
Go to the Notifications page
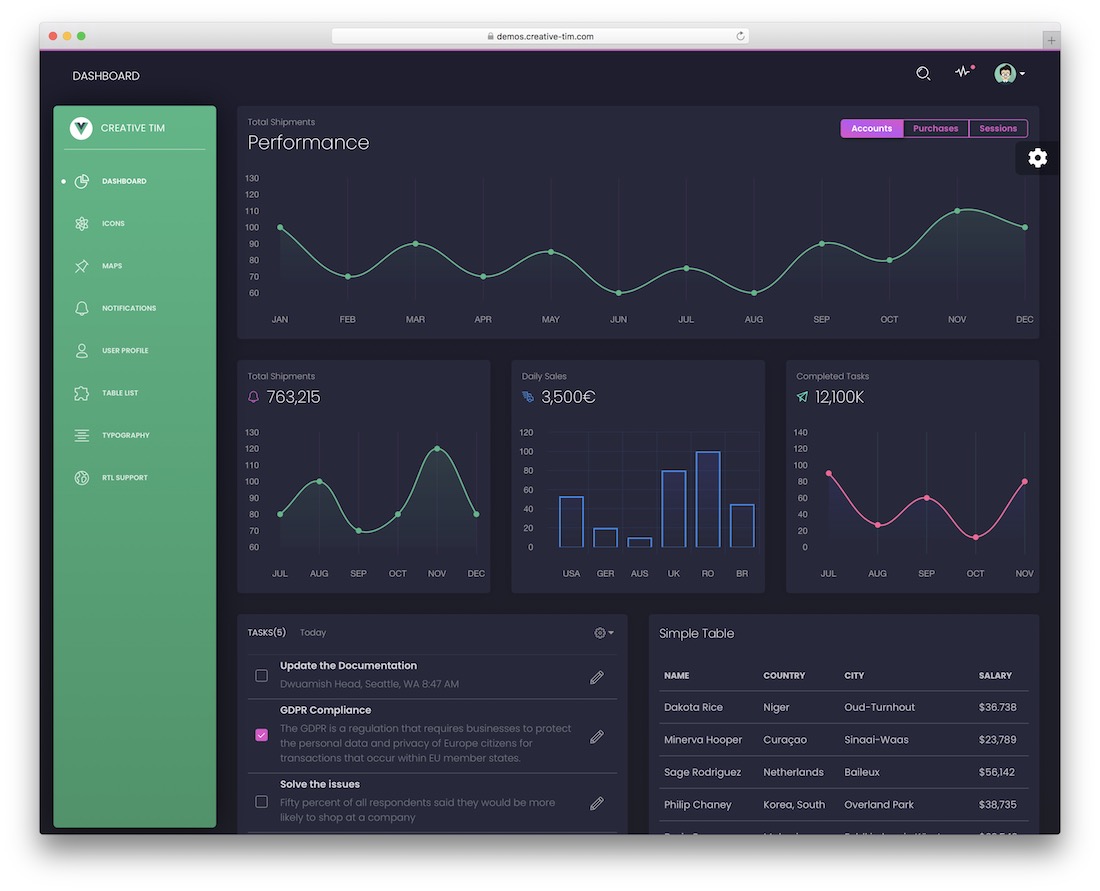(x=129, y=308)
